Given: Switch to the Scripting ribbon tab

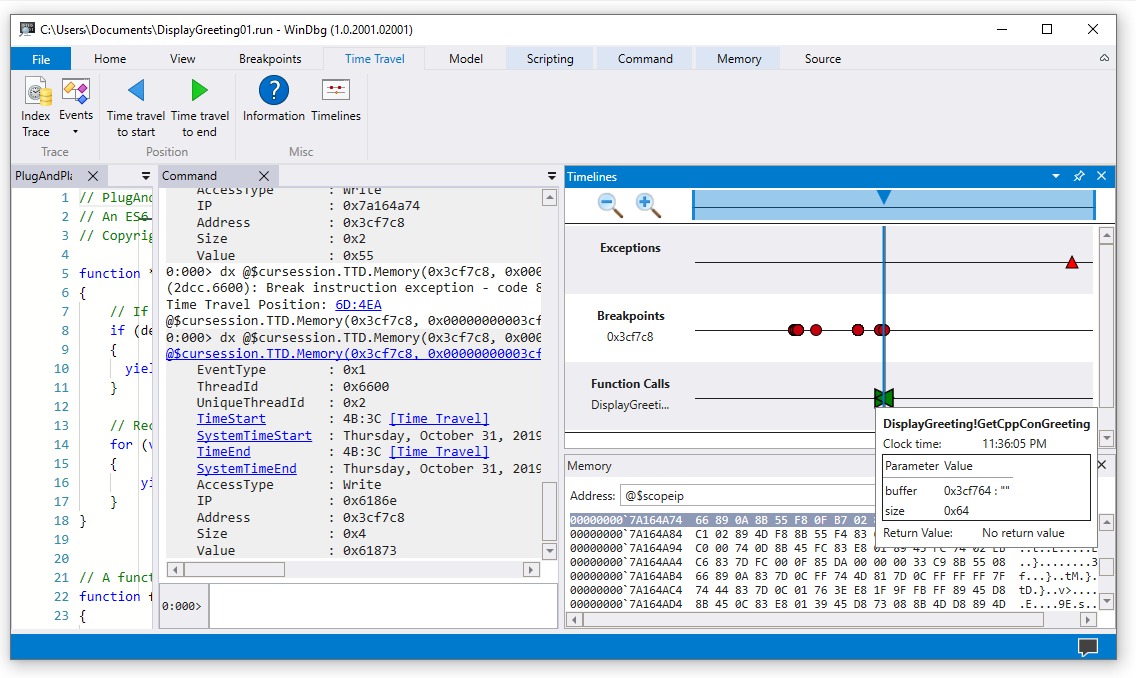Looking at the screenshot, I should (x=549, y=58).
